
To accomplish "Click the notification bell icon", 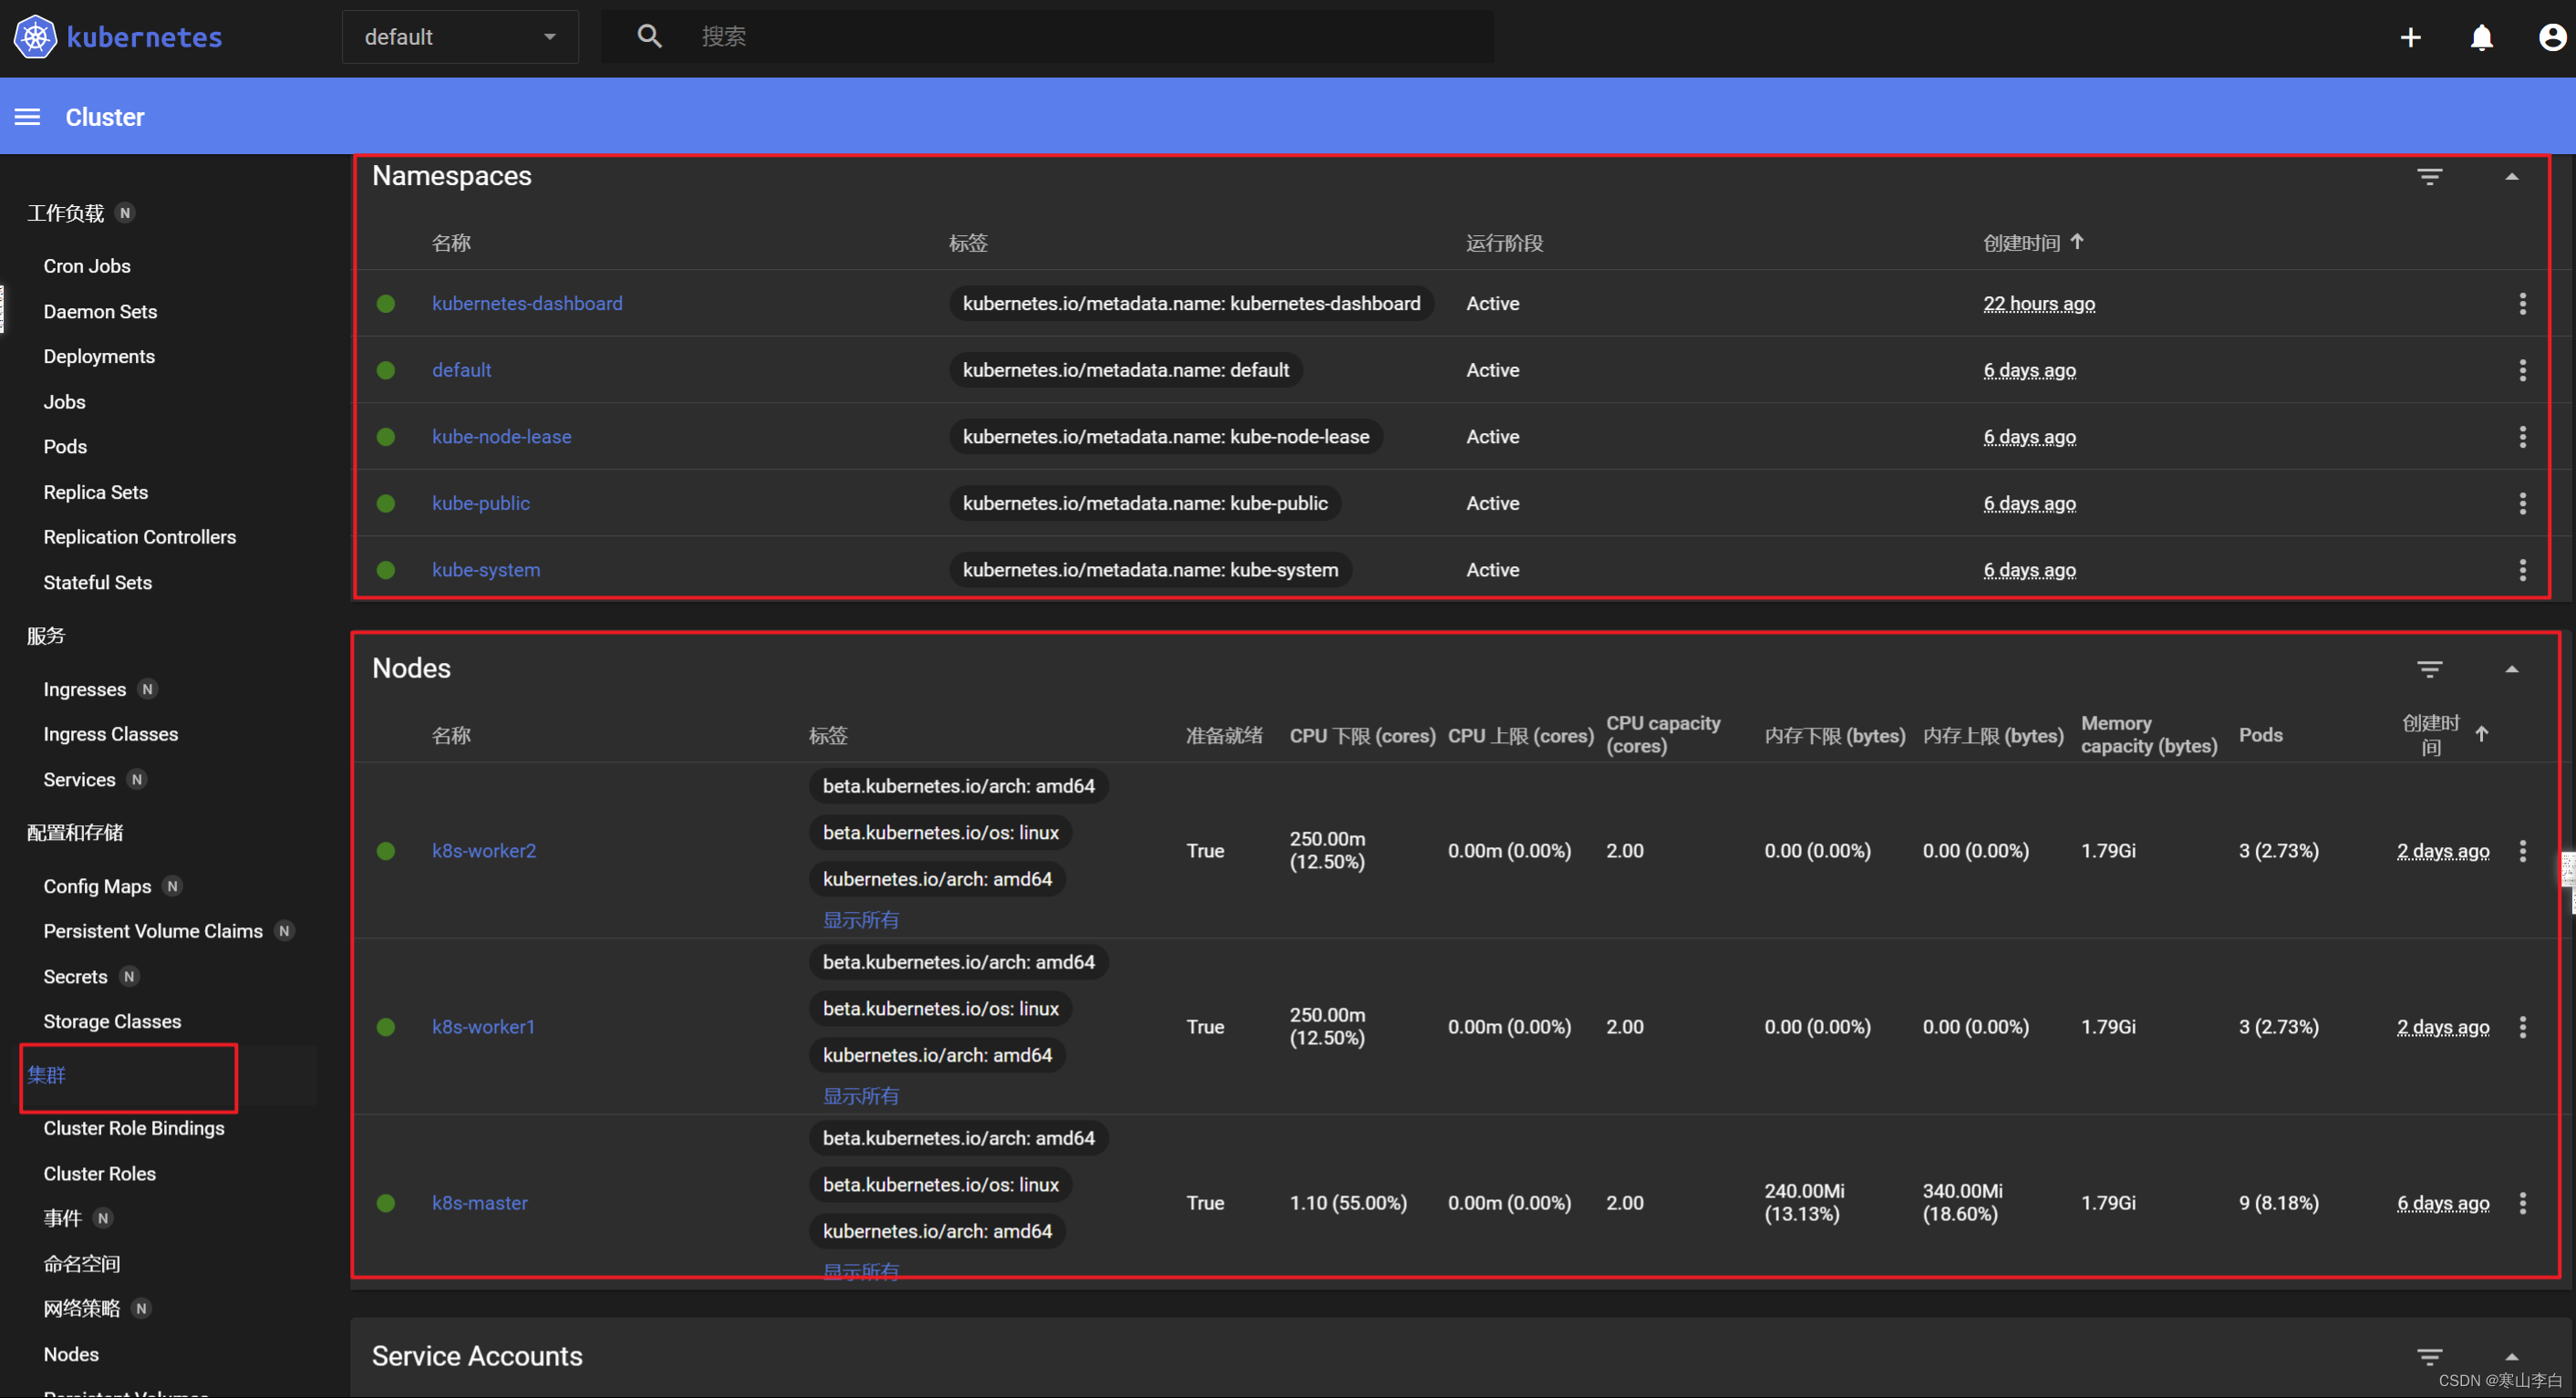I will 2479,38.
